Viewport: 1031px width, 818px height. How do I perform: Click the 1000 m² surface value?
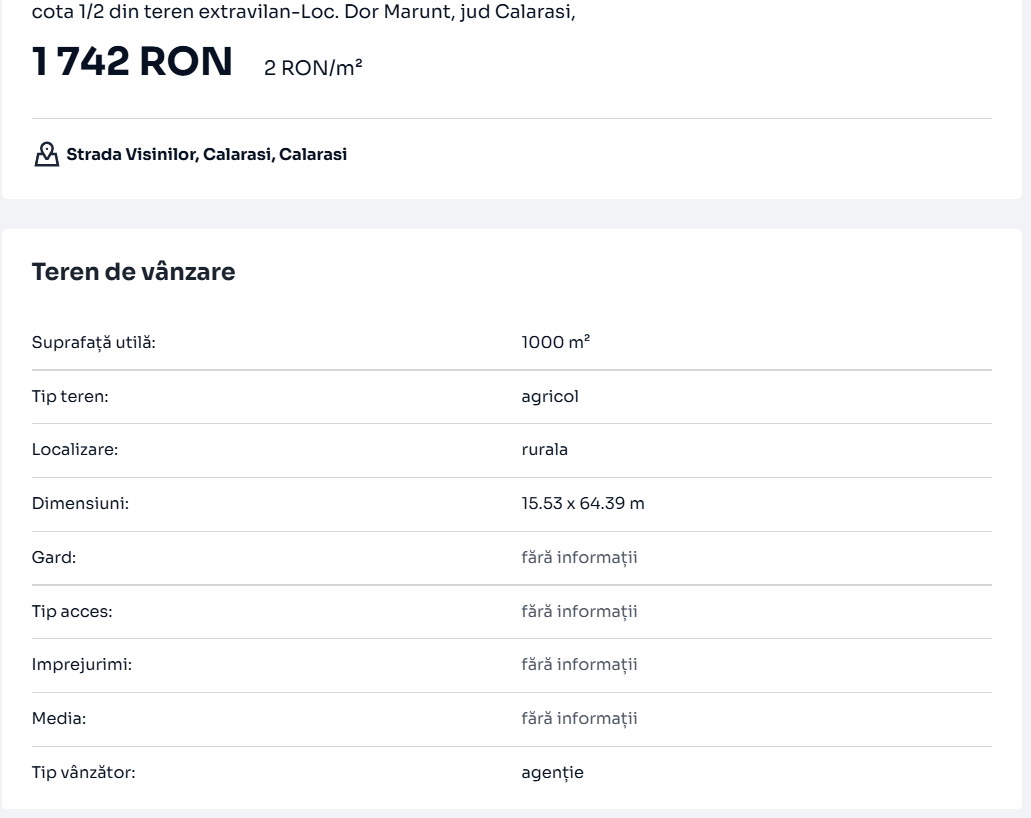pyautogui.click(x=555, y=342)
